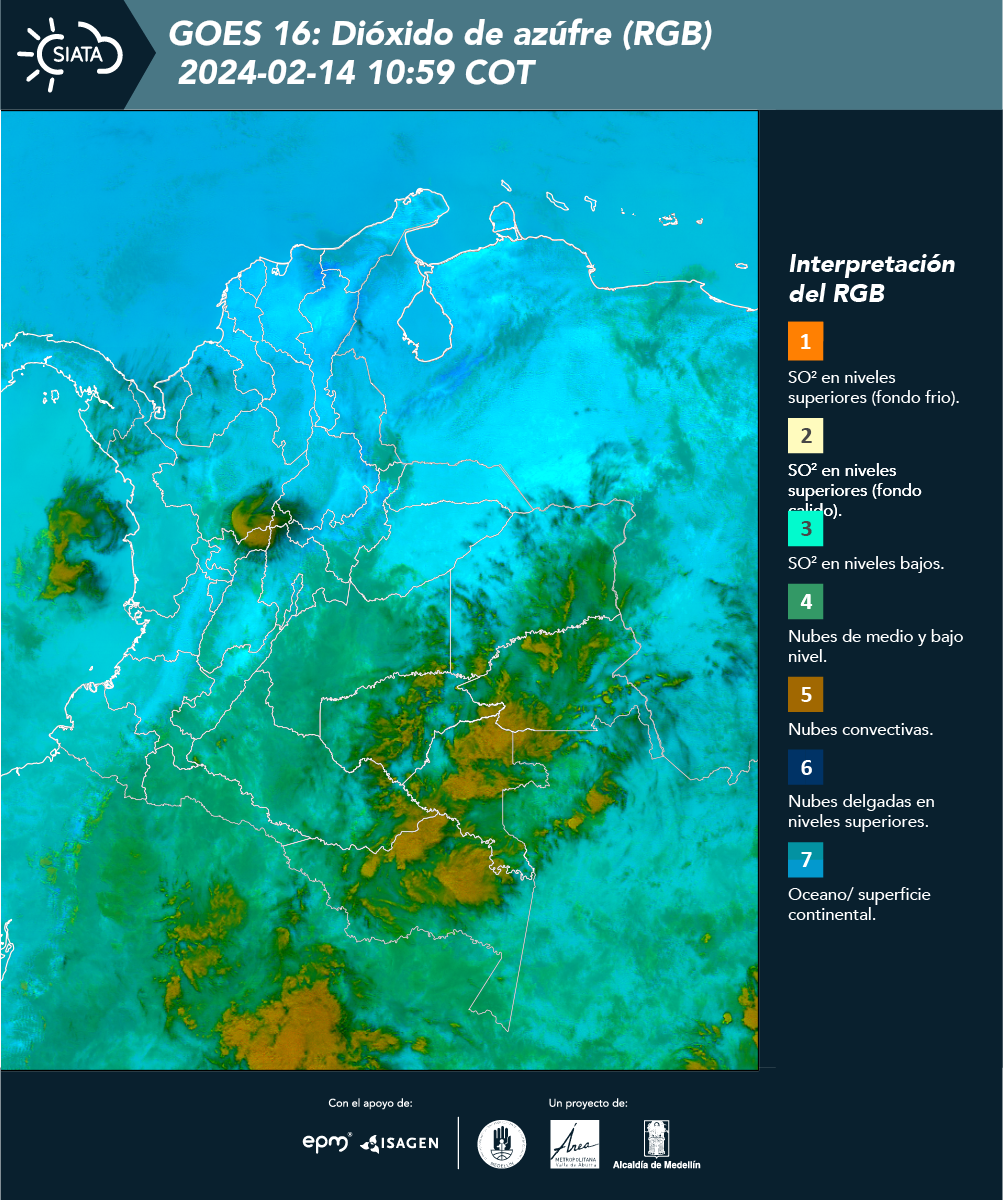Click the green swatch numbered 4

[805, 602]
